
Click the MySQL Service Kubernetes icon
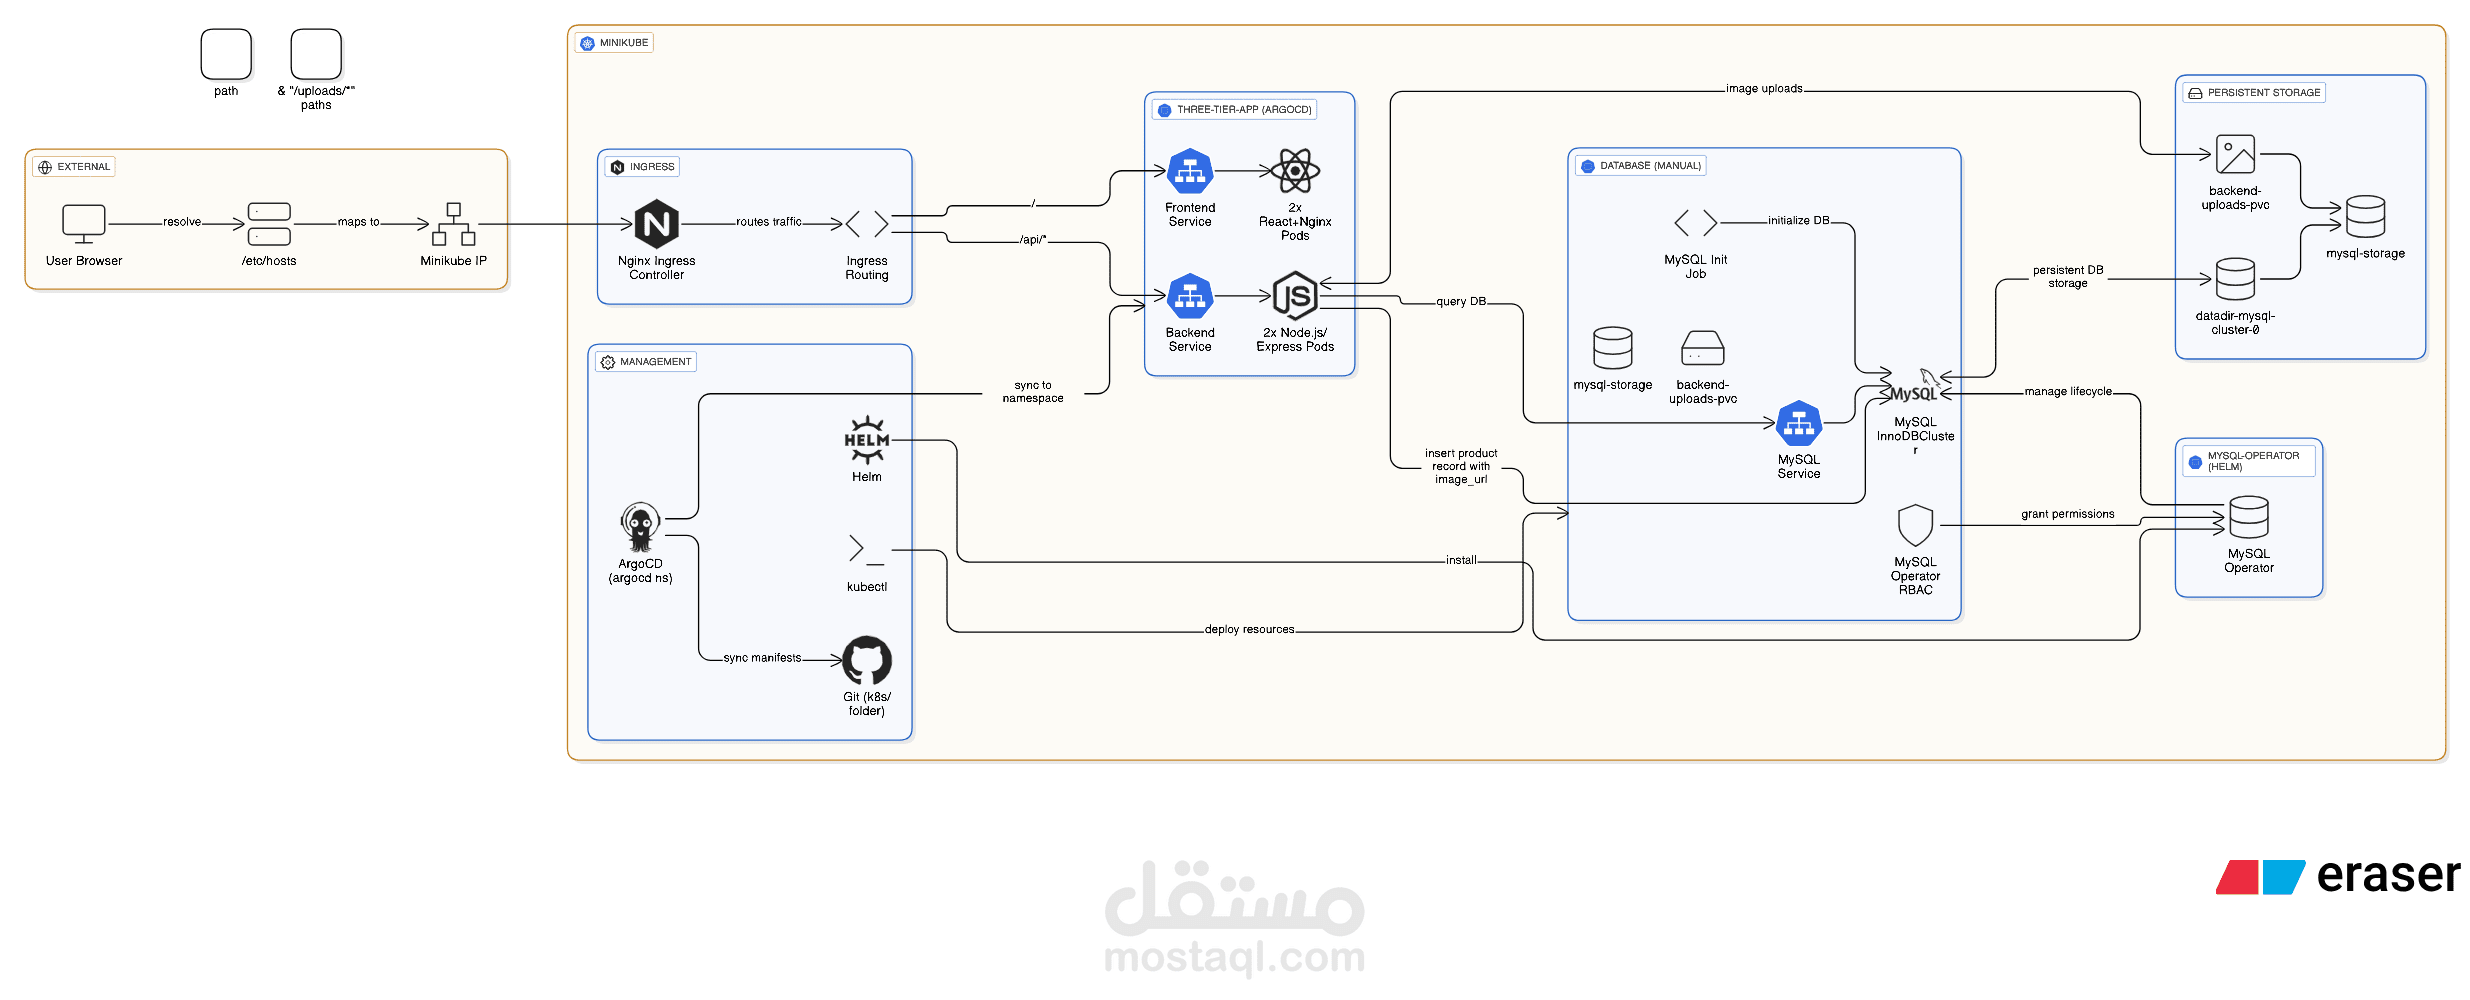[x=1799, y=424]
